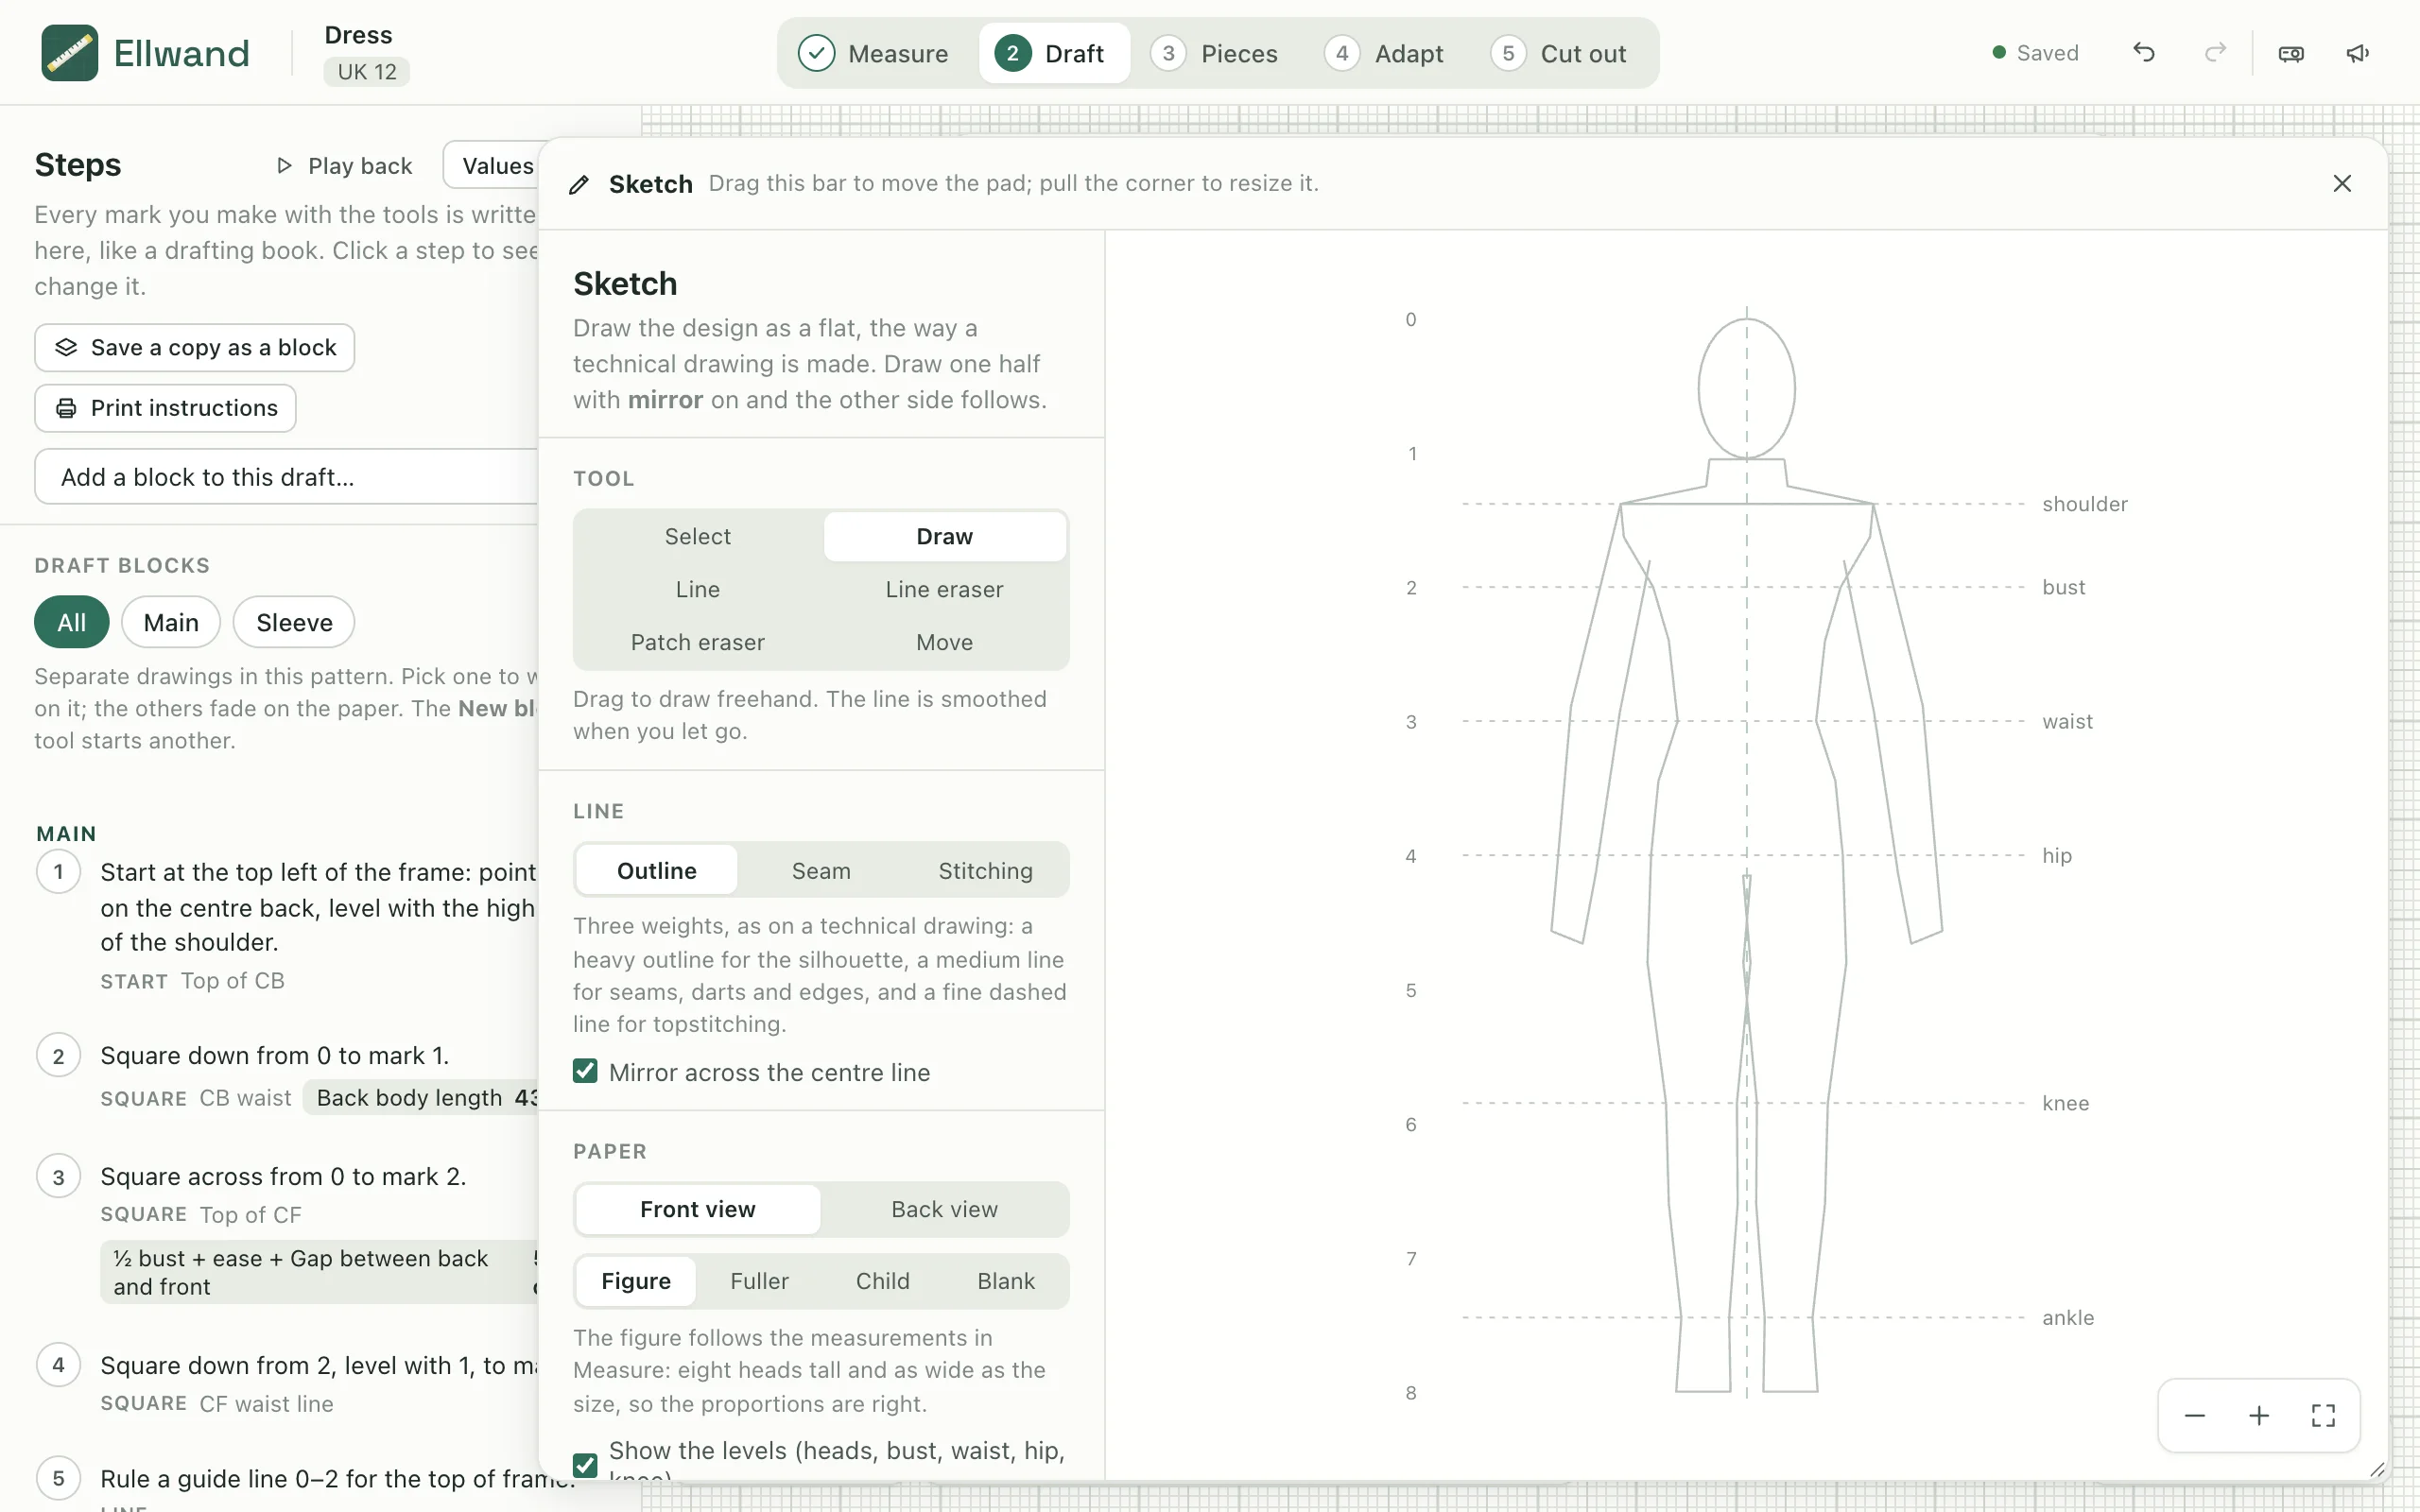The width and height of the screenshot is (2420, 1512).
Task: Toggle Show the levels checkbox
Action: coord(585,1465)
